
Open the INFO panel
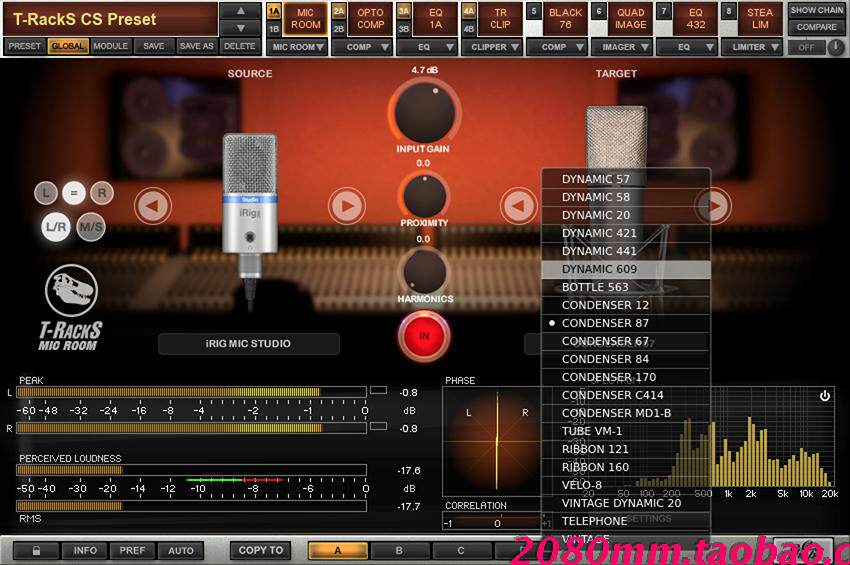85,550
